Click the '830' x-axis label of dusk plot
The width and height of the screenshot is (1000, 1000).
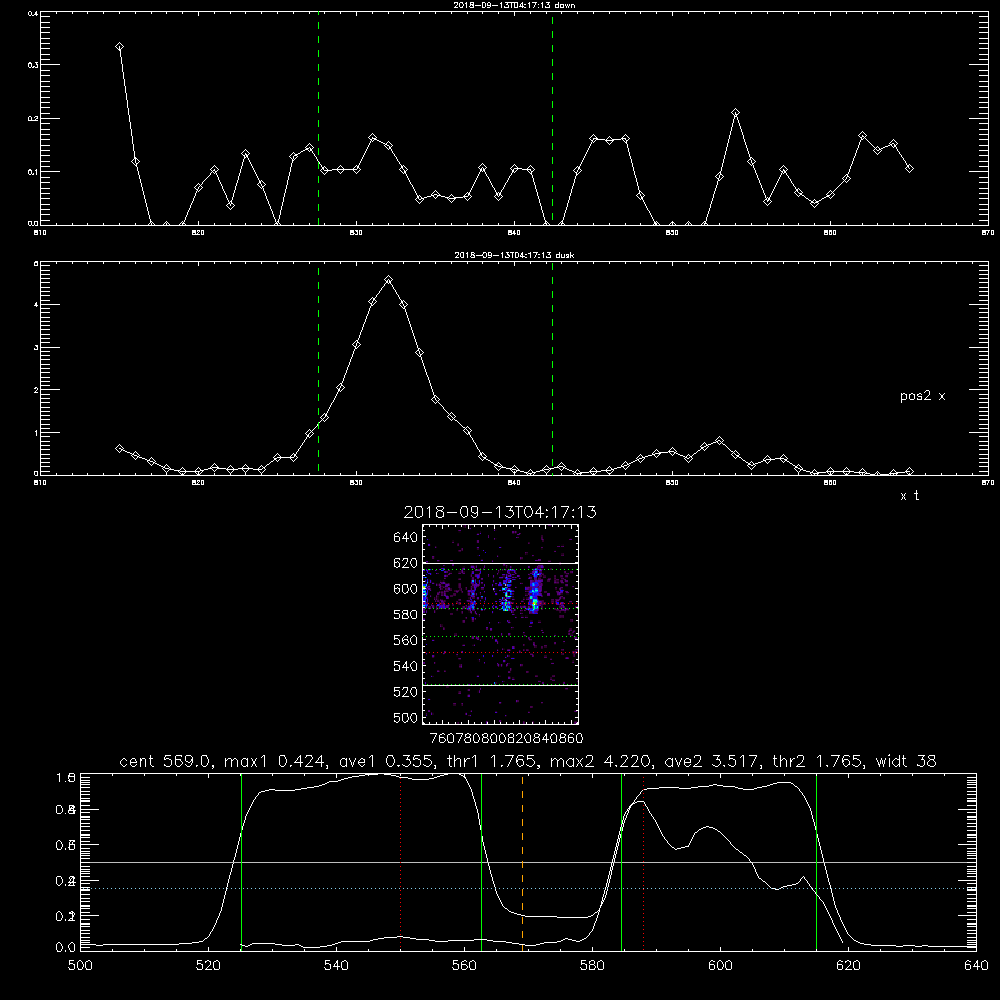click(x=356, y=483)
